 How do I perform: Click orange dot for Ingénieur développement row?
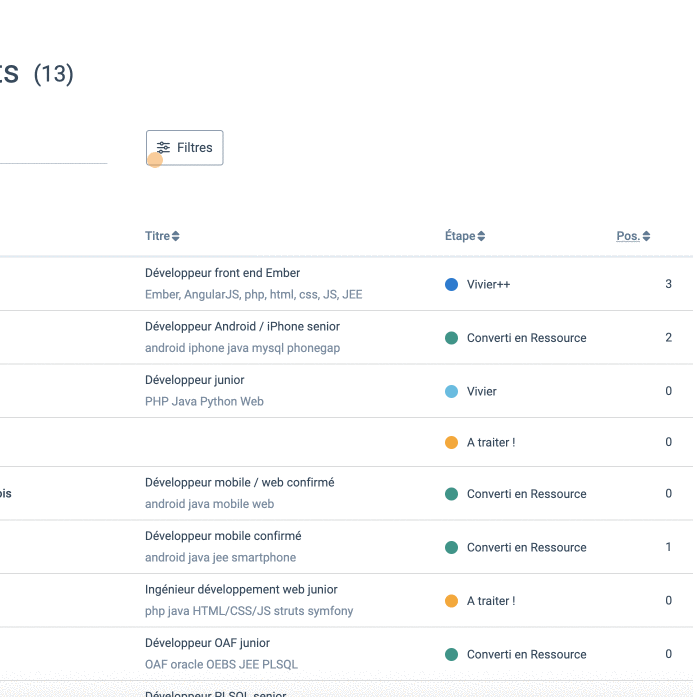pos(451,601)
